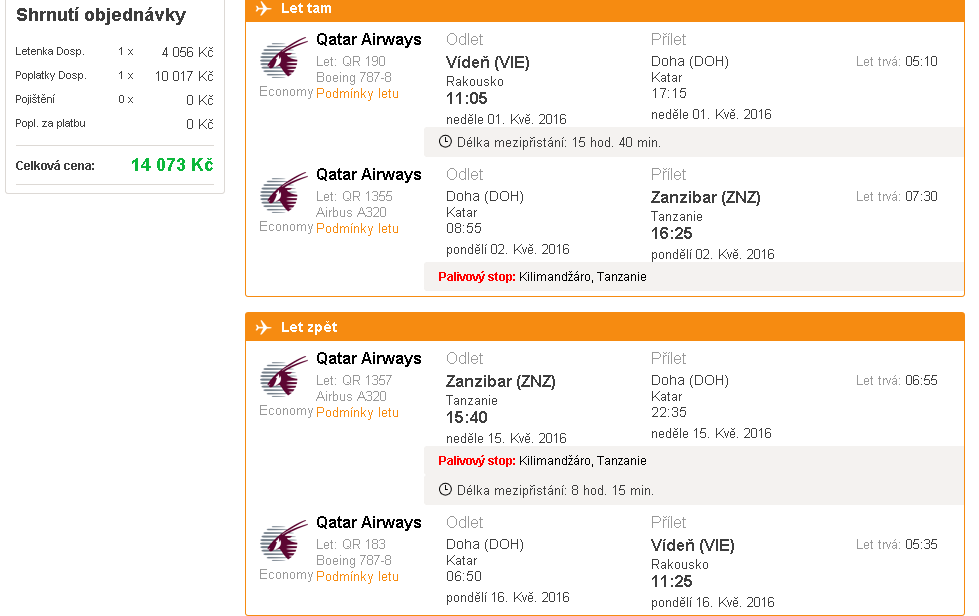Click the Zanzibar (ZNZ) arrival destination
The image size is (979, 616).
(x=706, y=197)
